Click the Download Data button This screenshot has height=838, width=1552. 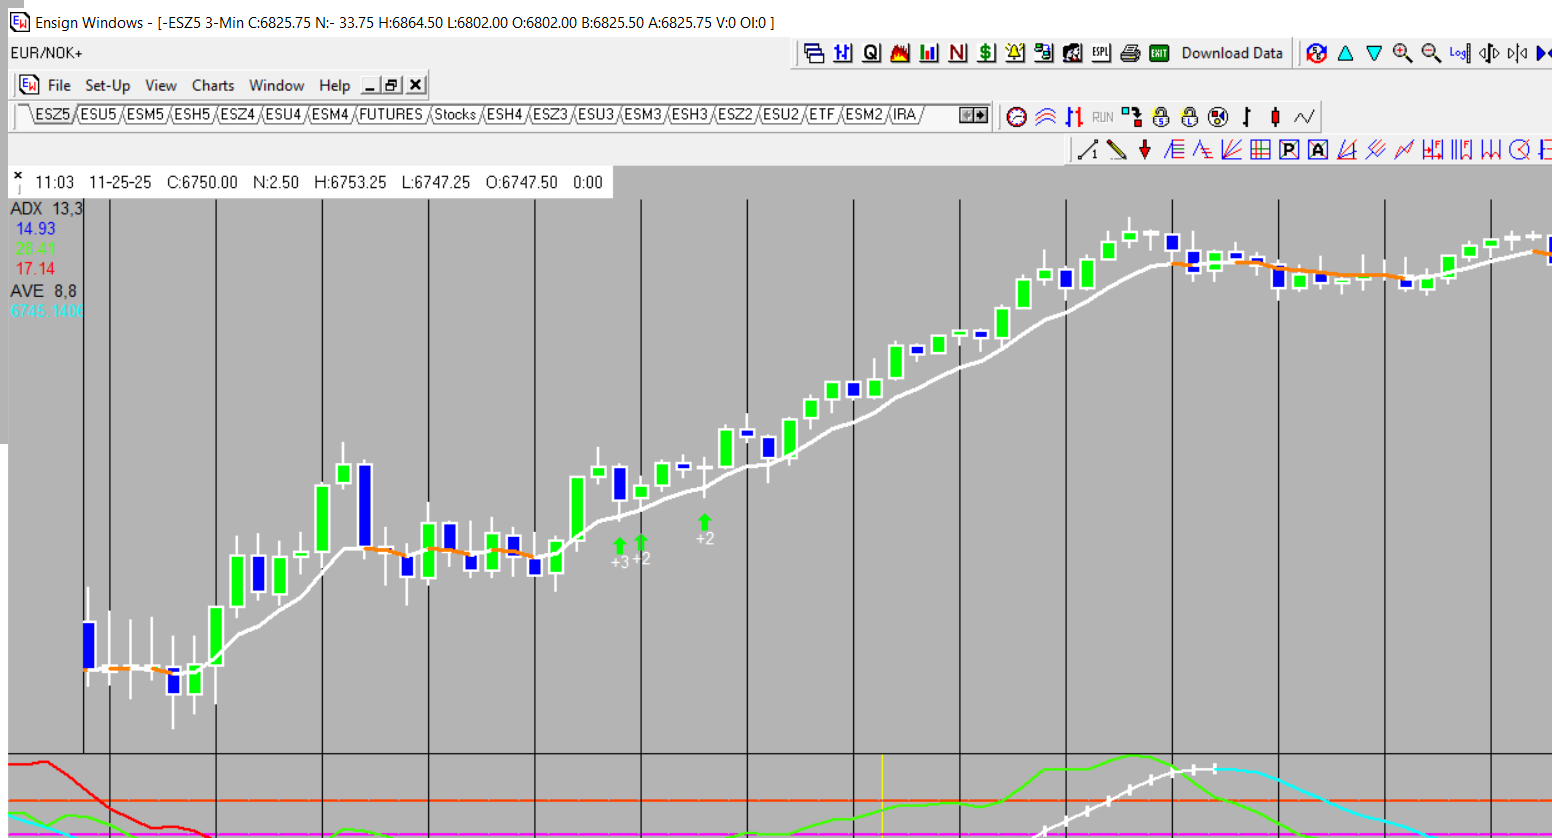1231,53
